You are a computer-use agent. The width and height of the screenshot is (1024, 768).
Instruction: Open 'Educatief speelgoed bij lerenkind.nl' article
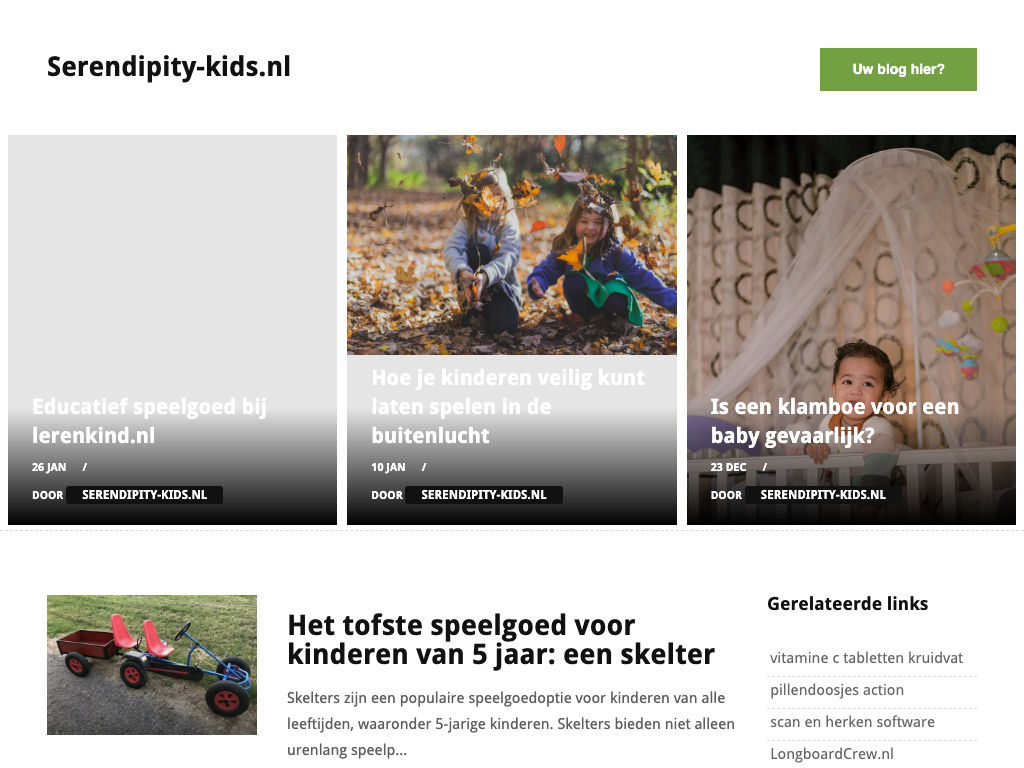click(150, 421)
